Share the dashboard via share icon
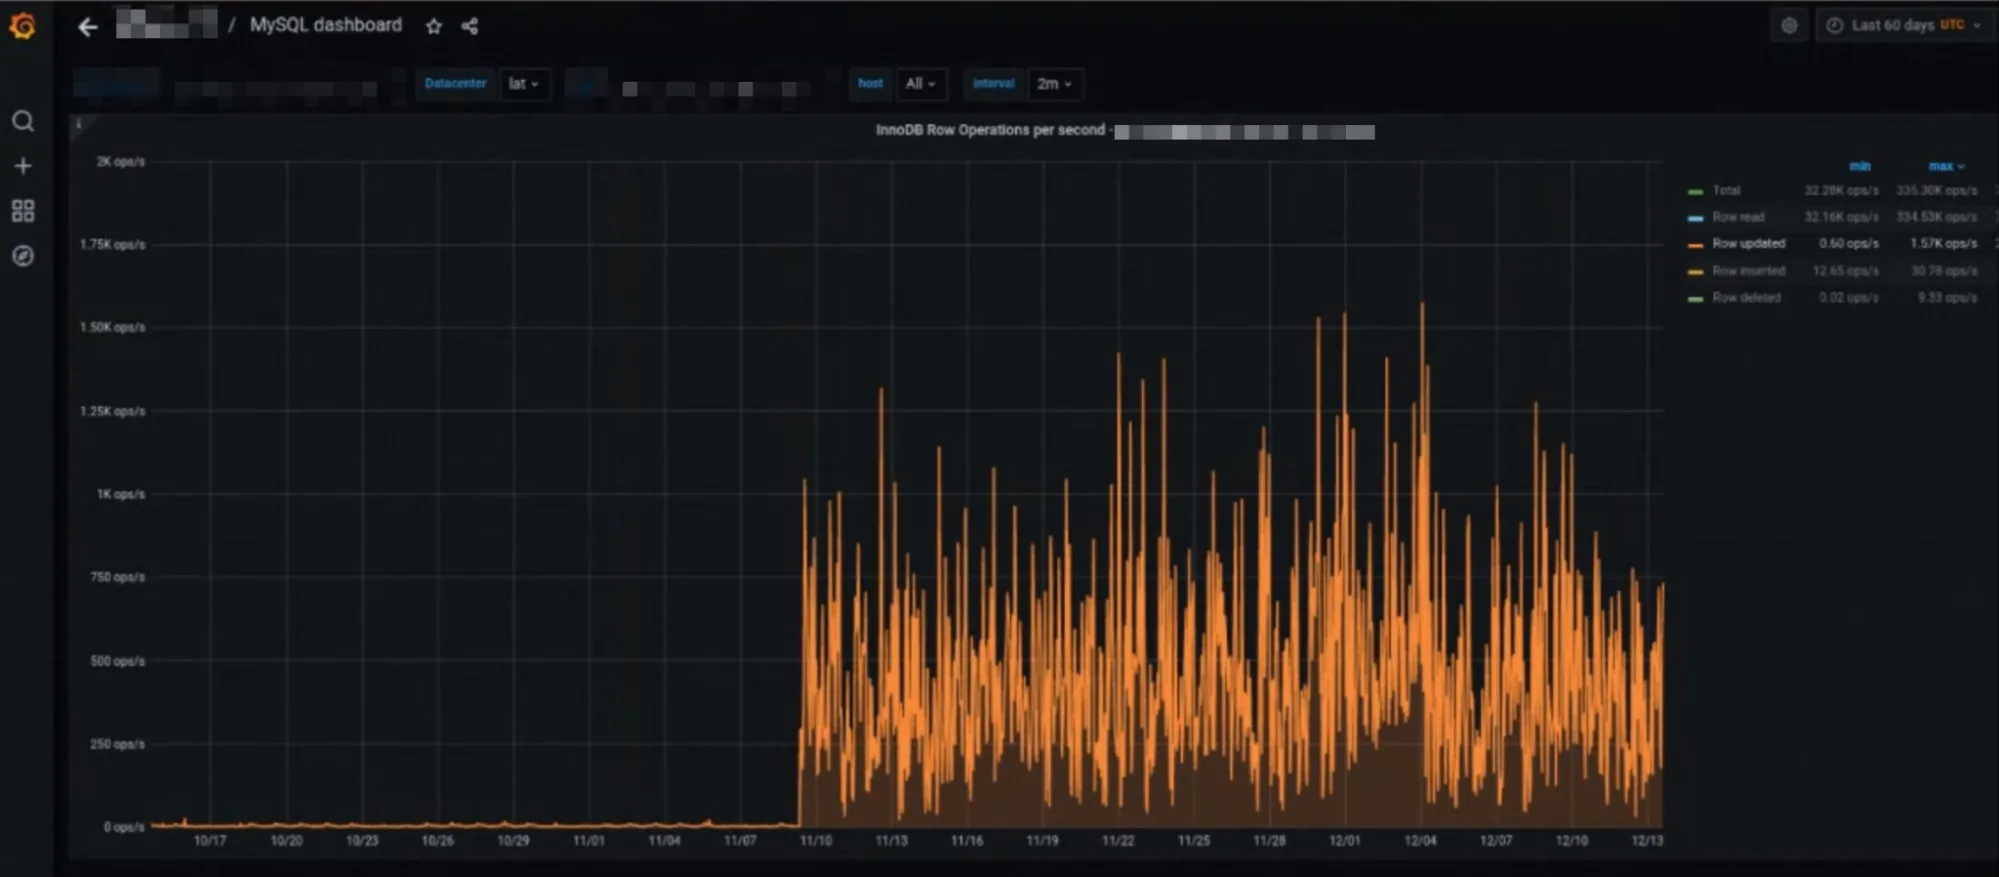The height and width of the screenshot is (877, 1999). coord(470,27)
